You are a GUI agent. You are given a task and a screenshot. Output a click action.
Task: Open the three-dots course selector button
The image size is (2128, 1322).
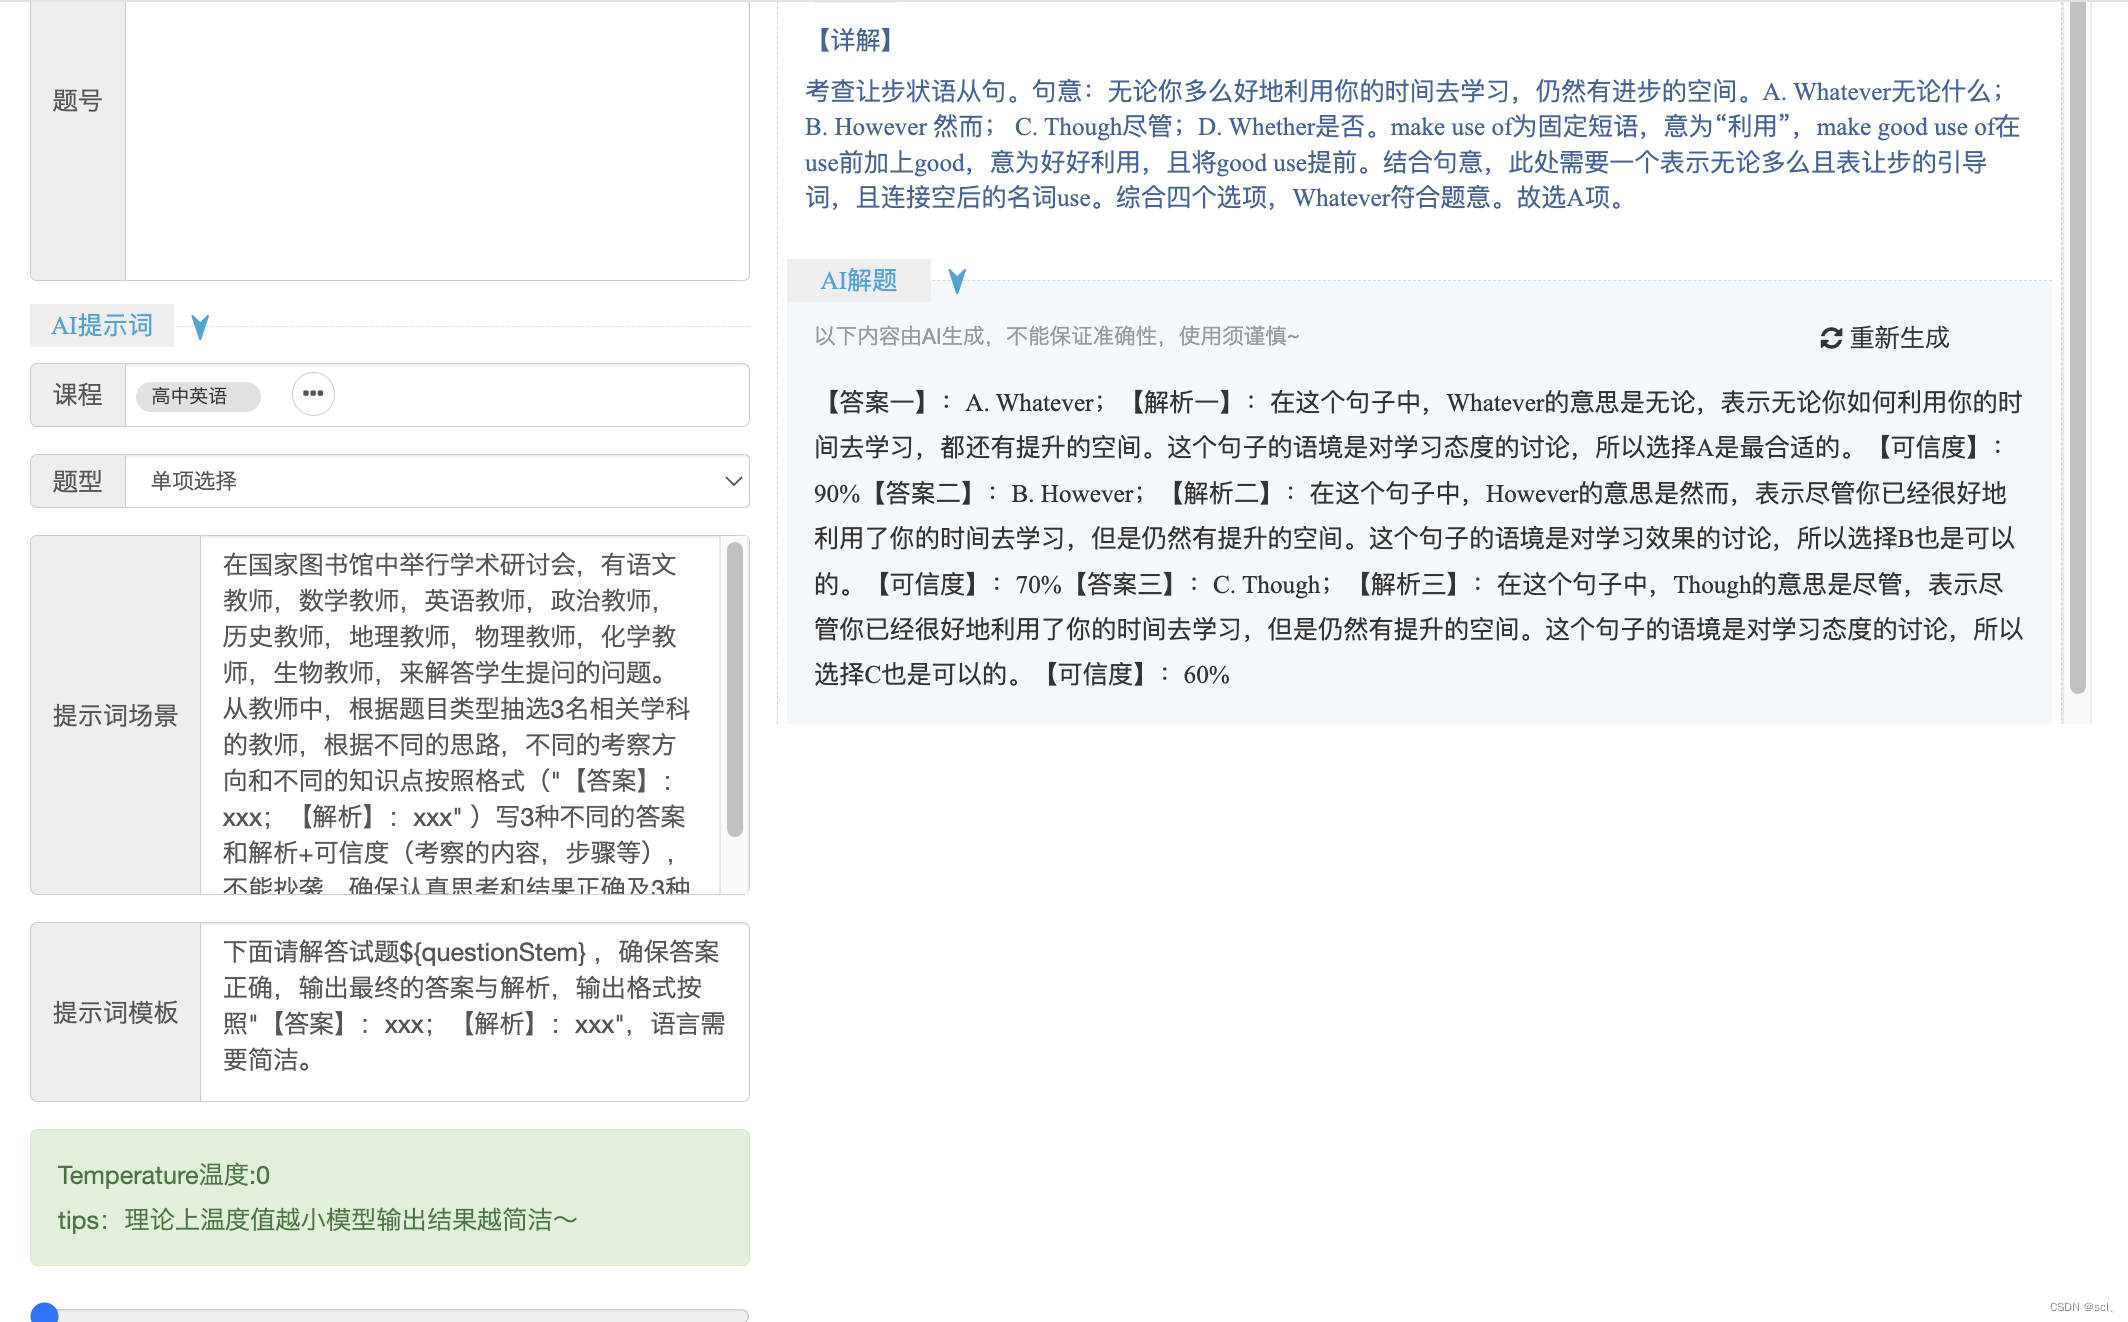click(313, 394)
